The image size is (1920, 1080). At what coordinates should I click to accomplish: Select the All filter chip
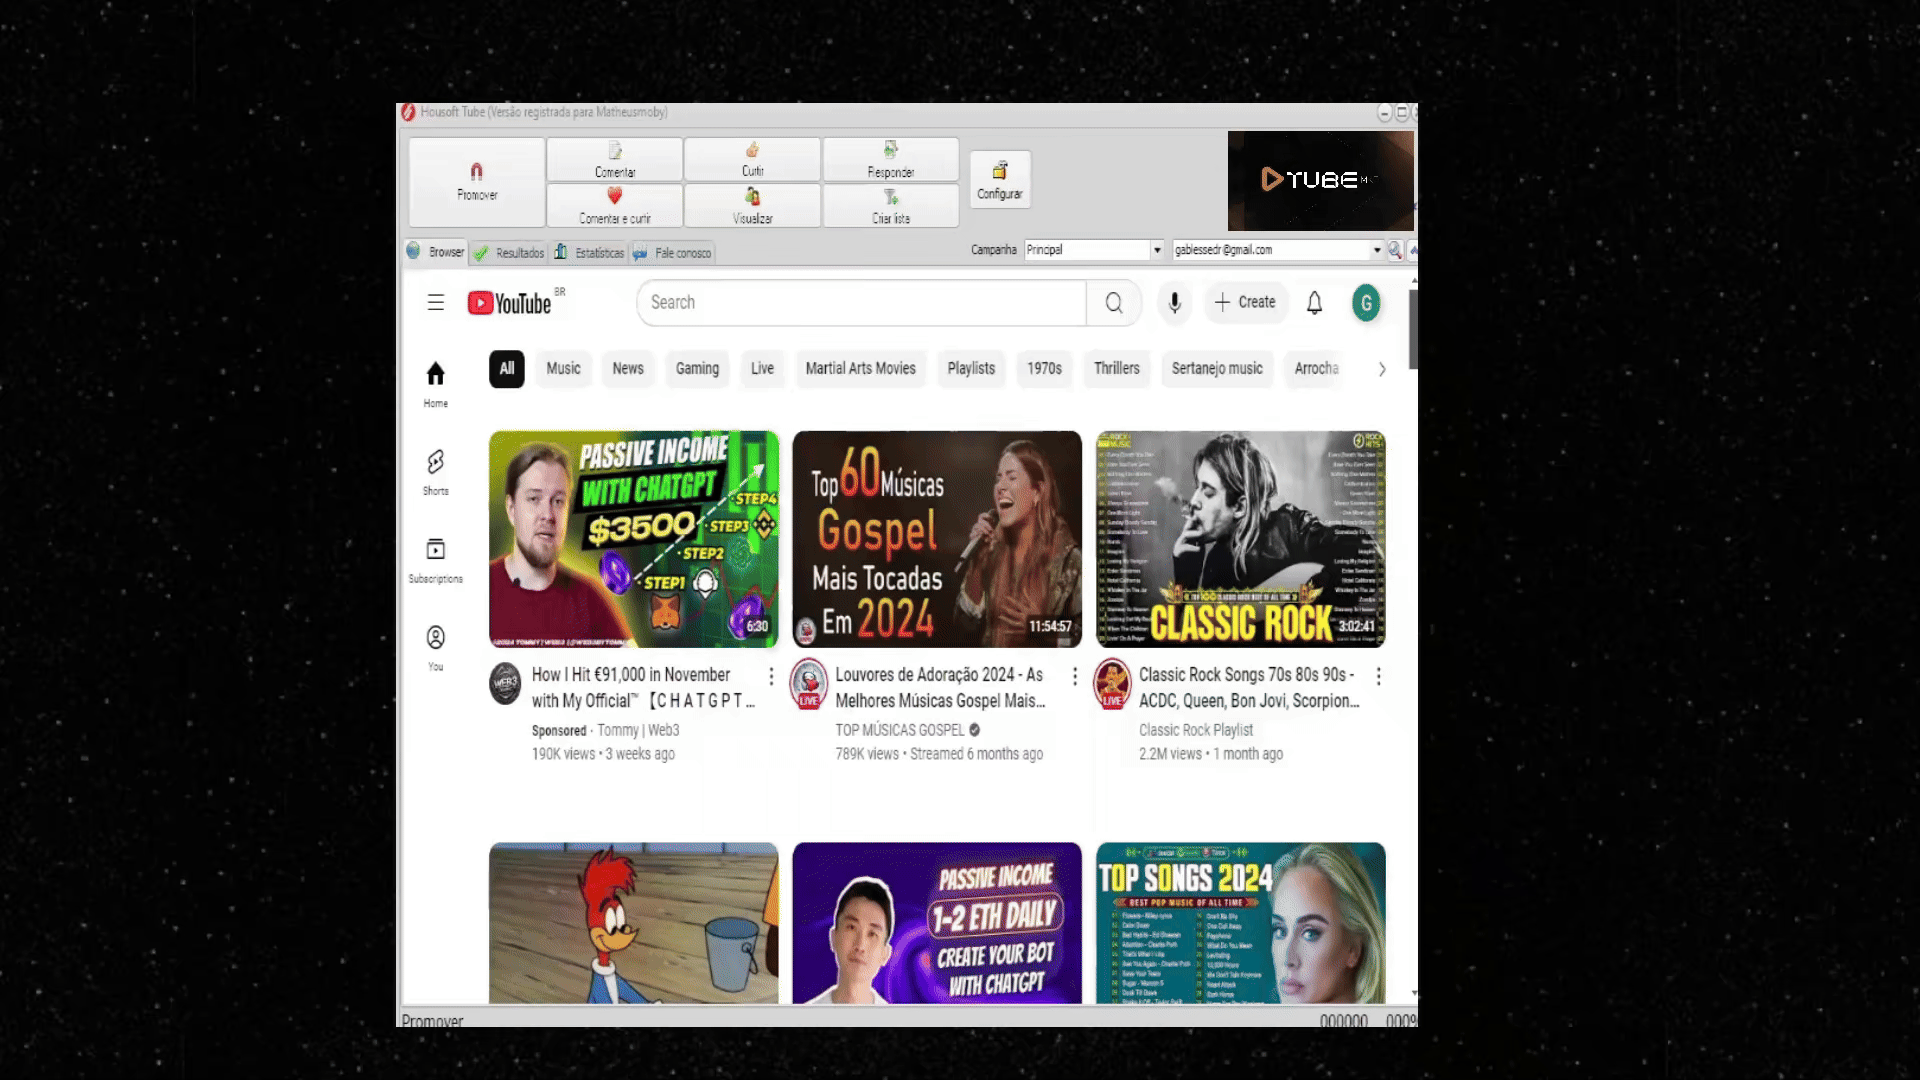pyautogui.click(x=507, y=369)
